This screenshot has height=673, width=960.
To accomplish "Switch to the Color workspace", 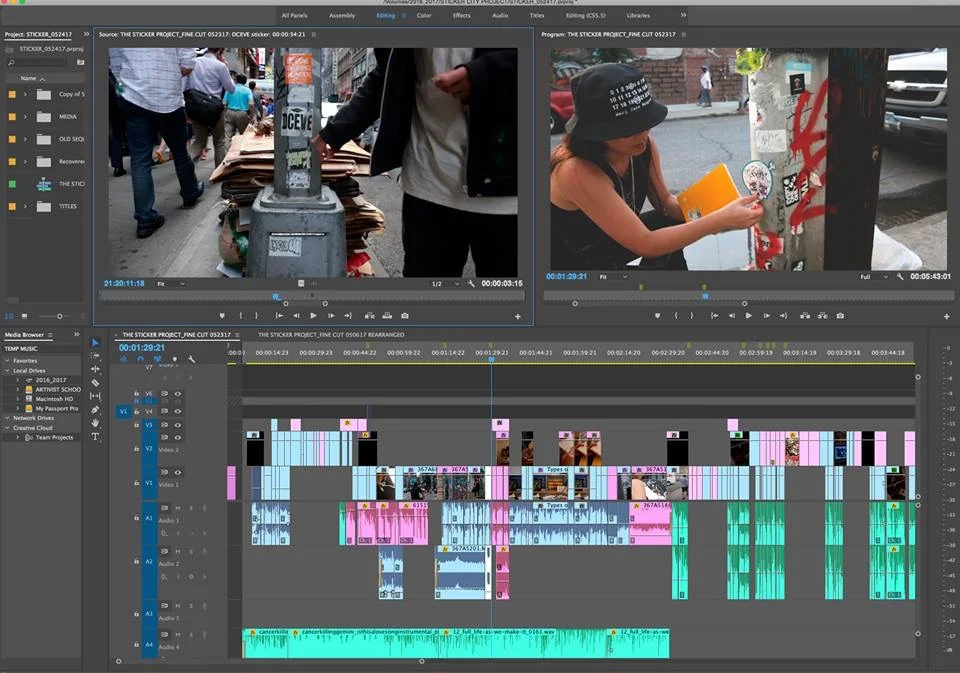I will tap(423, 15).
